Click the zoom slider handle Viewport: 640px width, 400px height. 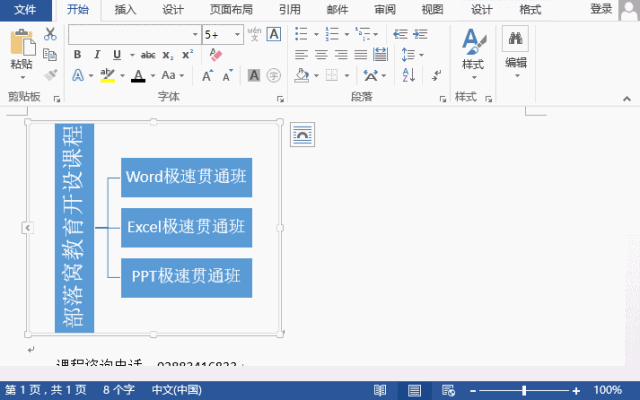pyautogui.click(x=524, y=391)
